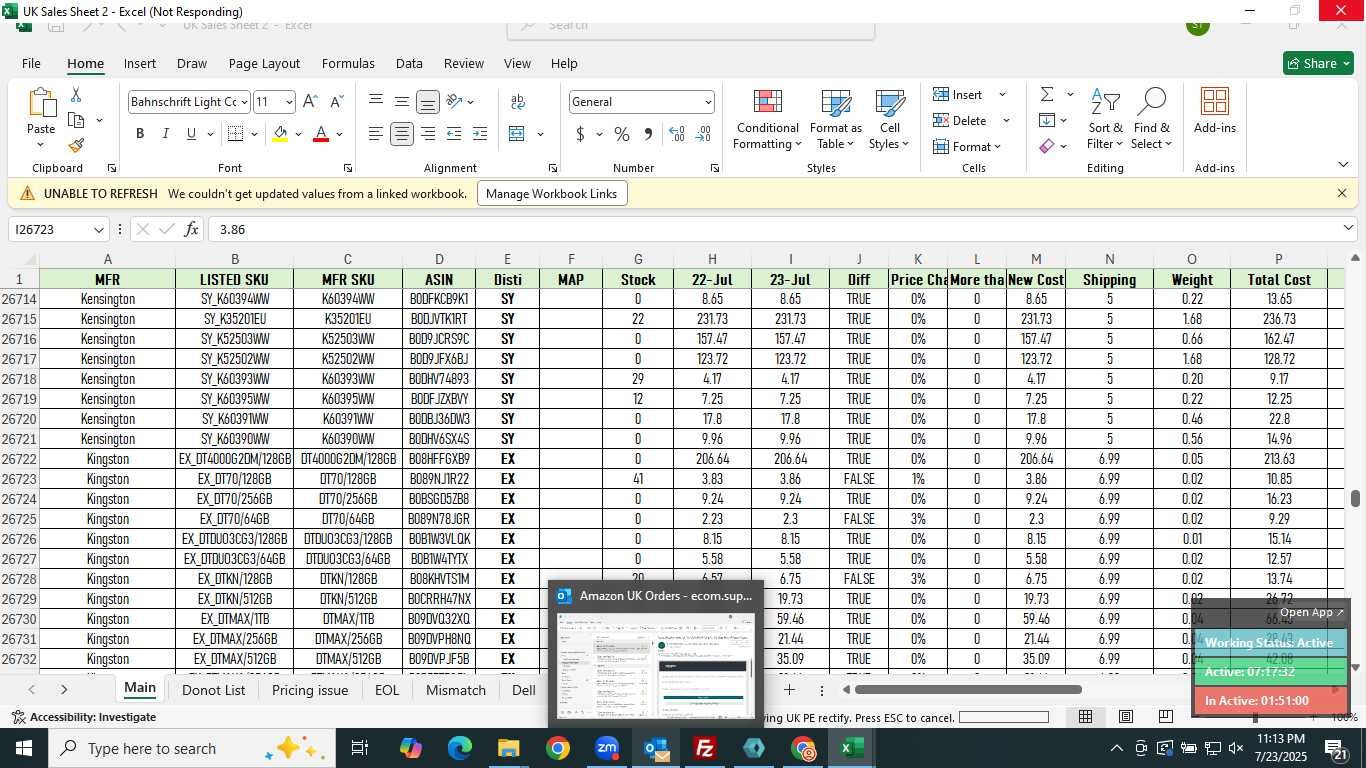Open the Add-ins button
The height and width of the screenshot is (768, 1366).
pyautogui.click(x=1215, y=112)
